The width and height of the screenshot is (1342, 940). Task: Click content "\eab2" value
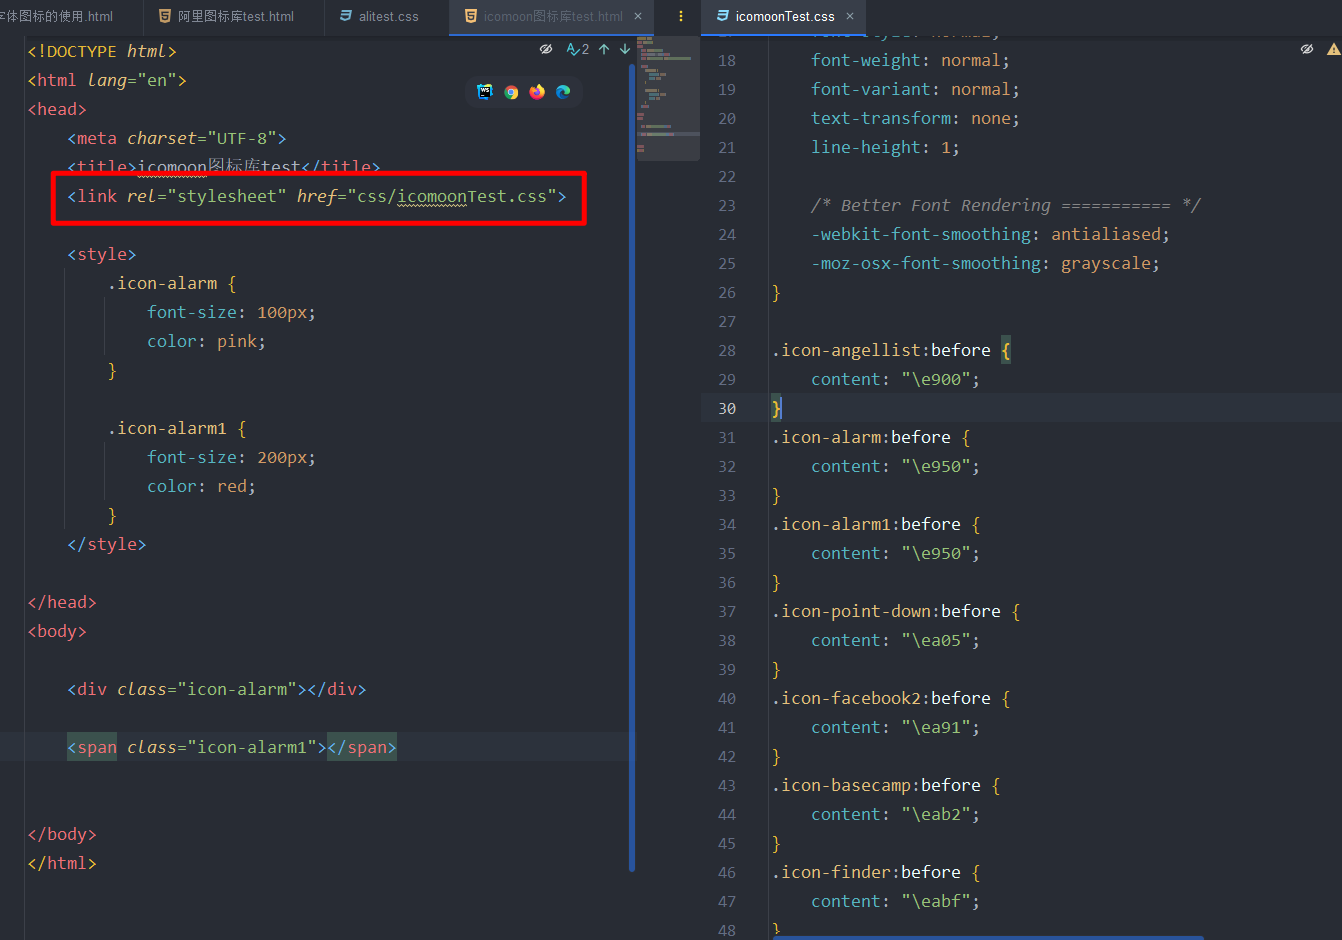pos(936,814)
